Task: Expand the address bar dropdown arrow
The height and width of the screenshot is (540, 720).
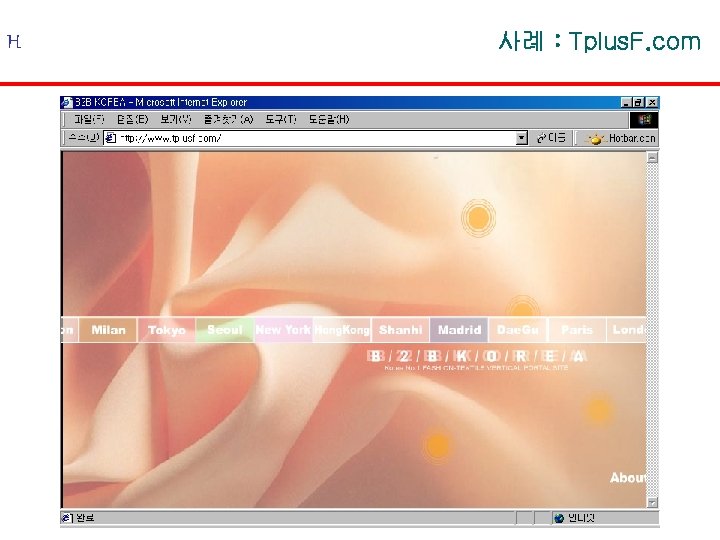Action: coord(522,138)
